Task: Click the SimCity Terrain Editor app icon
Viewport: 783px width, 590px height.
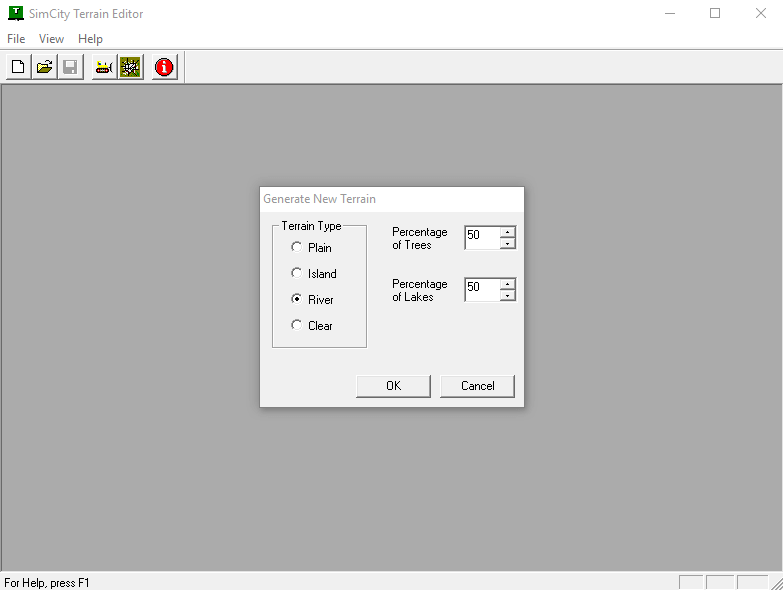Action: click(15, 13)
